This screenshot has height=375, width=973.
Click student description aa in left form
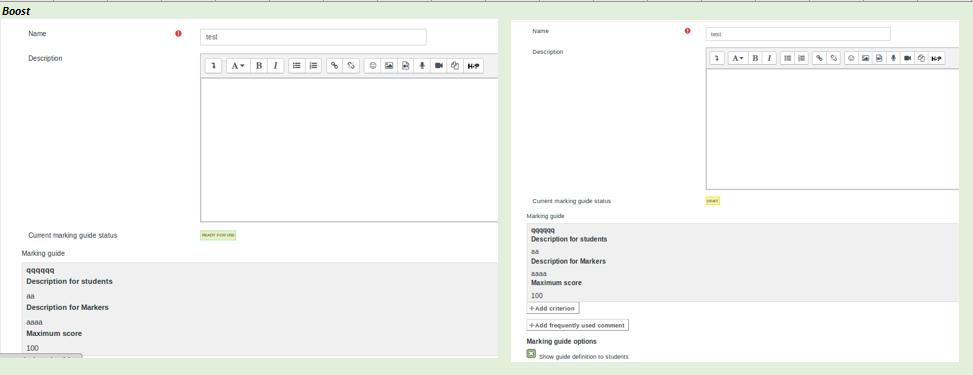coord(30,296)
